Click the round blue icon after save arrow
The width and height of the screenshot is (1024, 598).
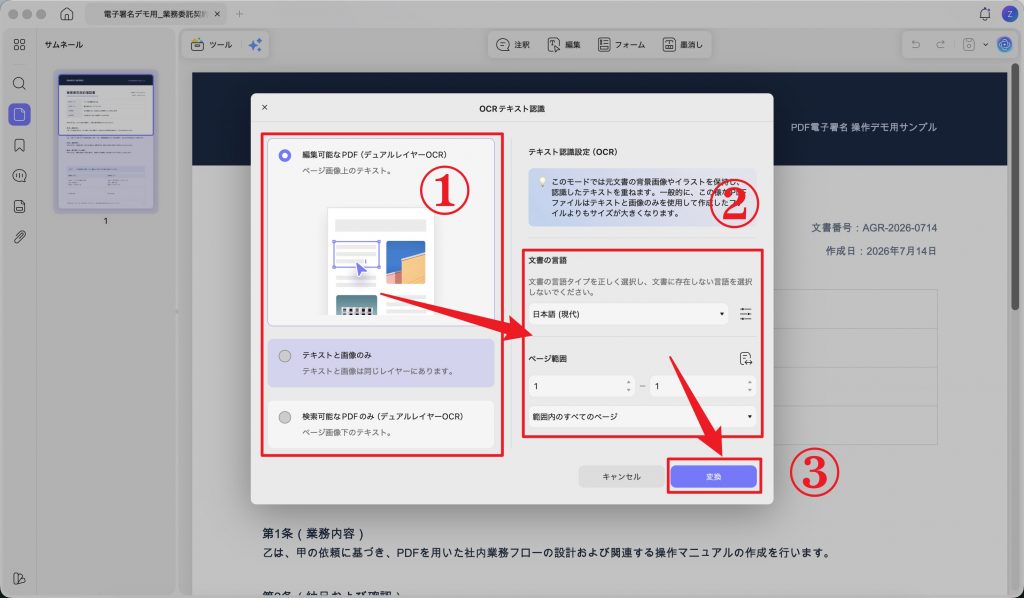[1004, 44]
